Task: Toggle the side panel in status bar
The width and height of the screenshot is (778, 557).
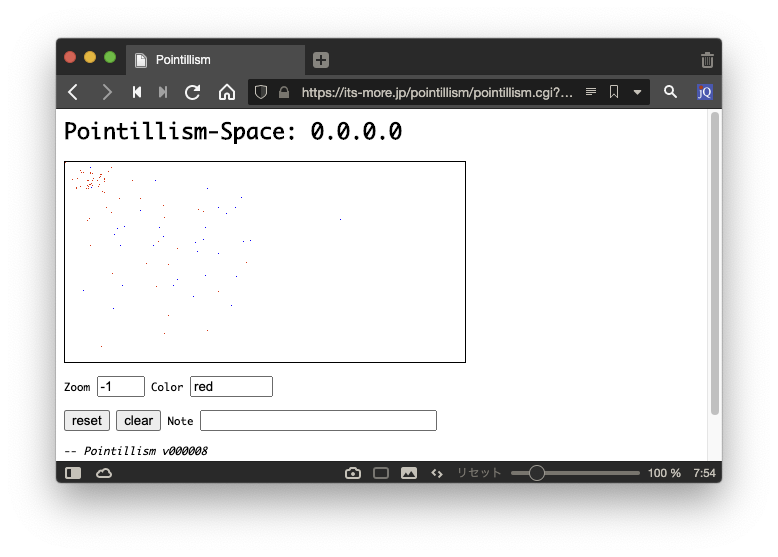Action: point(73,473)
